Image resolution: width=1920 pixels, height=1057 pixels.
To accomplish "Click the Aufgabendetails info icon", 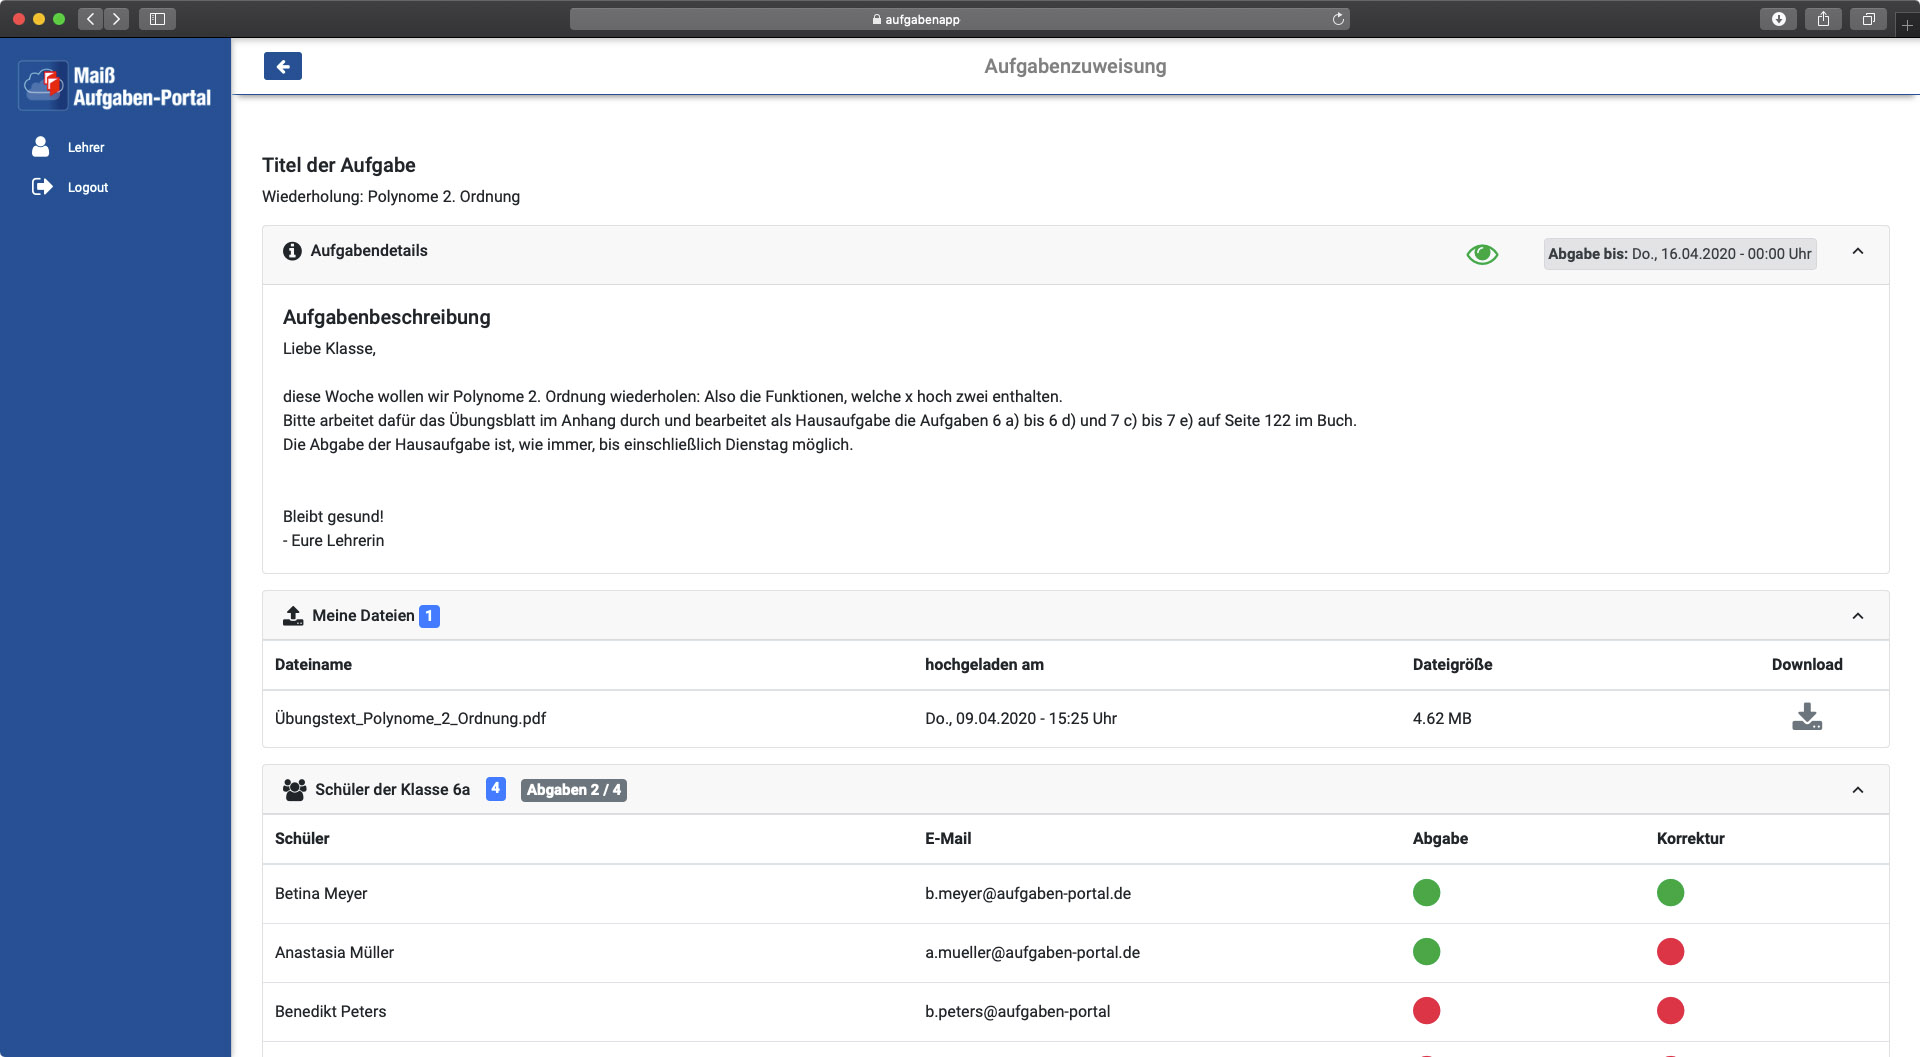I will tap(292, 251).
